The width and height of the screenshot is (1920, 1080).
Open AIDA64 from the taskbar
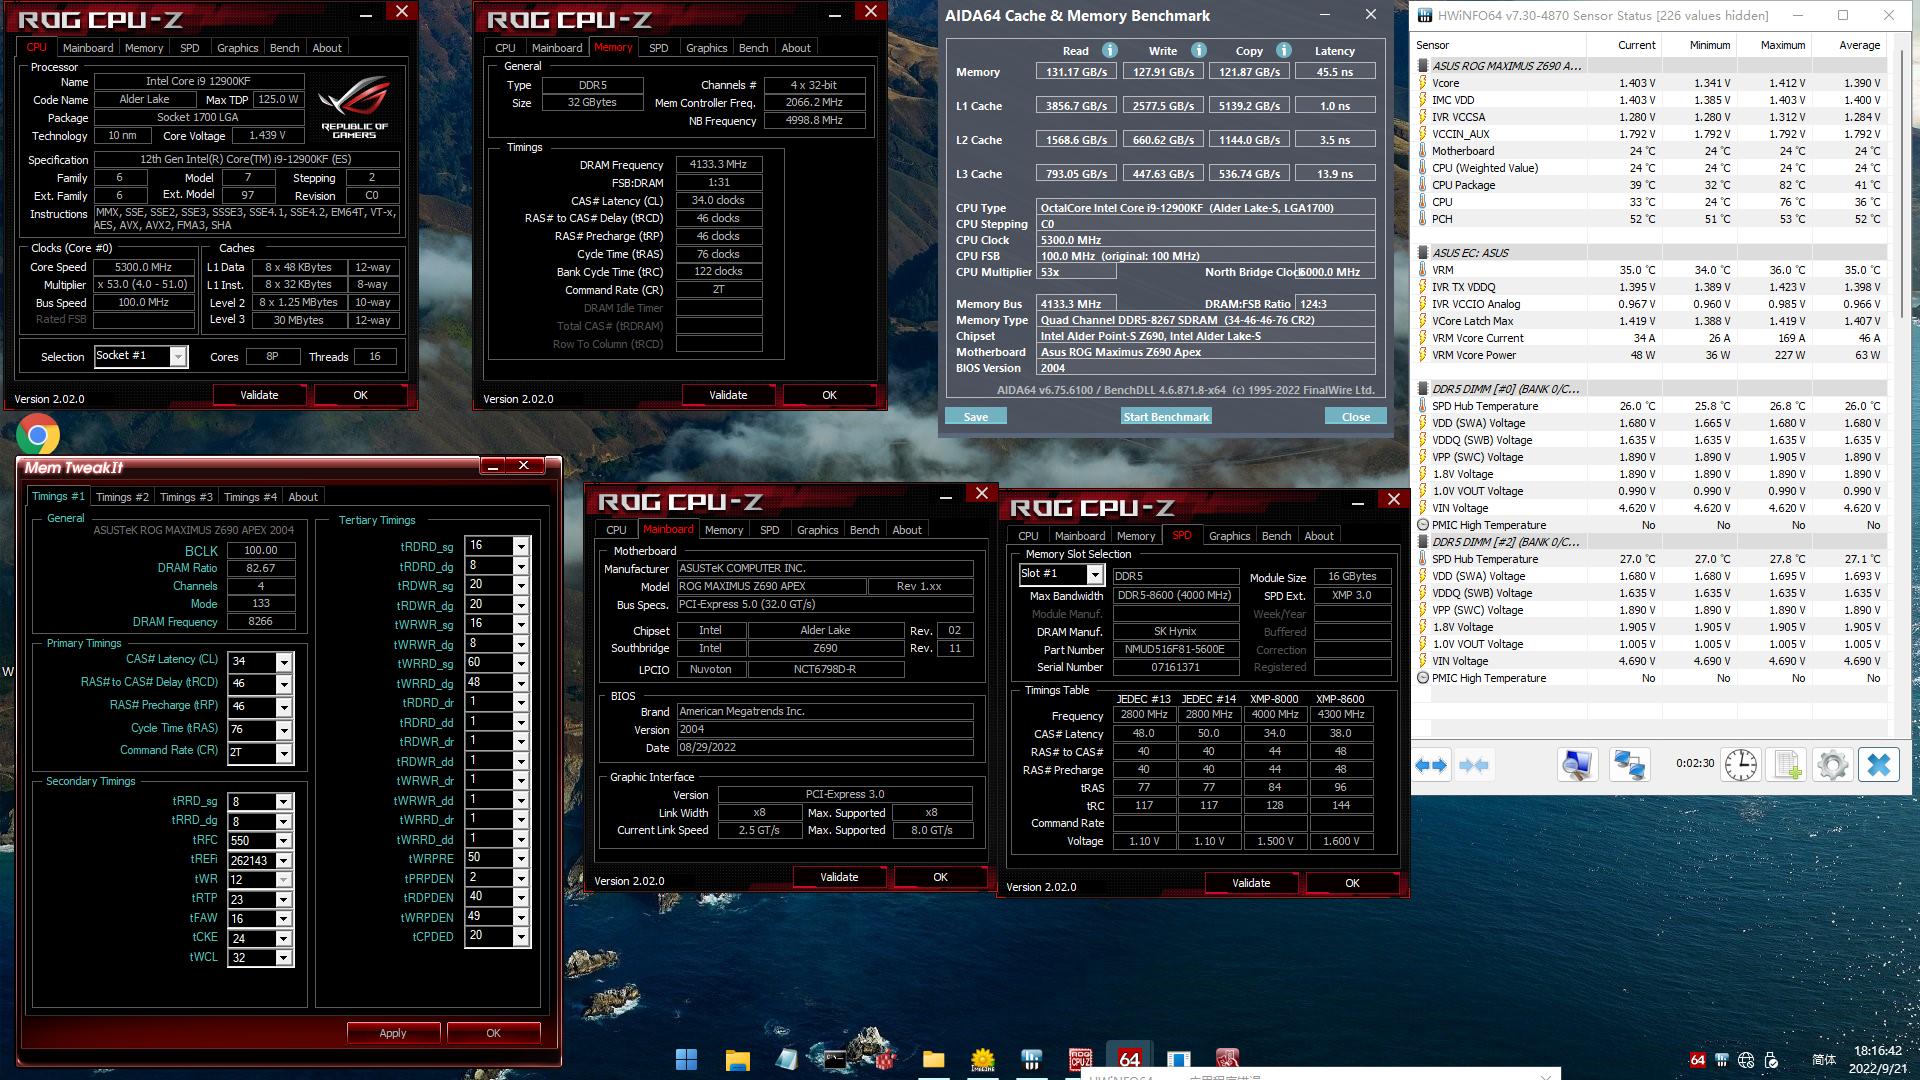pyautogui.click(x=1129, y=1059)
